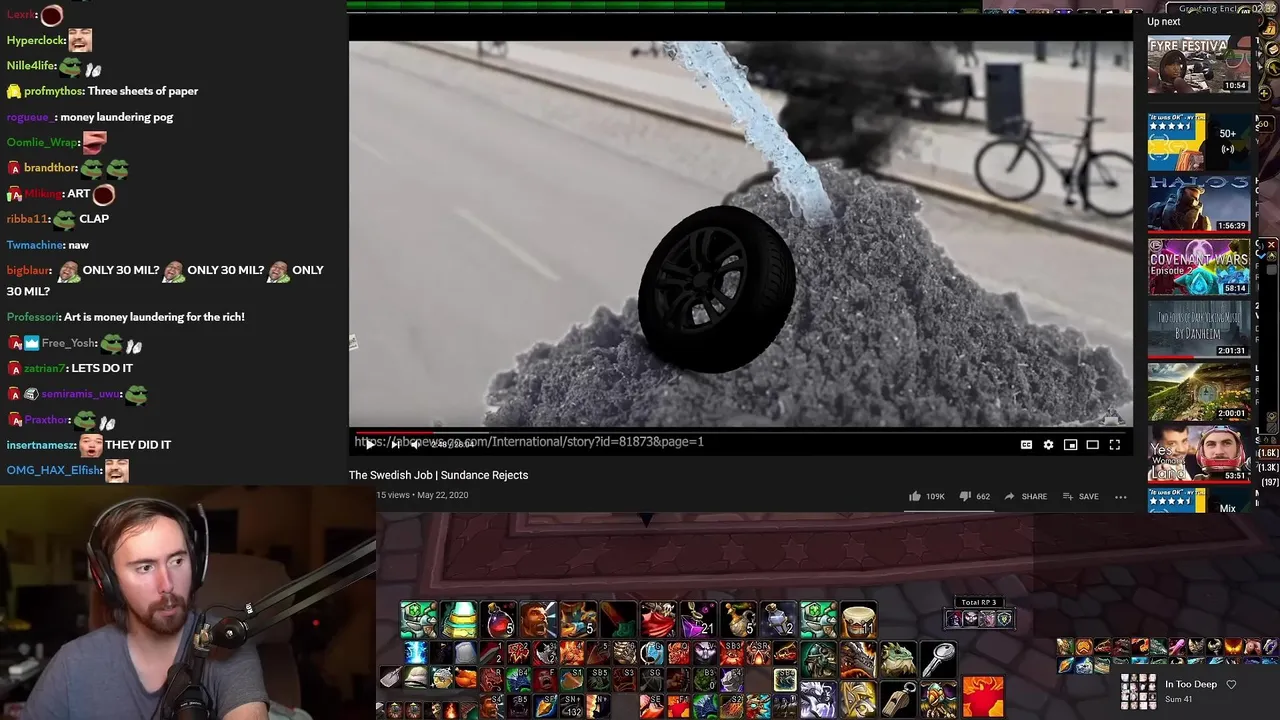This screenshot has height=720, width=1280.
Task: Dislike the video with 662 dislikes
Action: 974,496
